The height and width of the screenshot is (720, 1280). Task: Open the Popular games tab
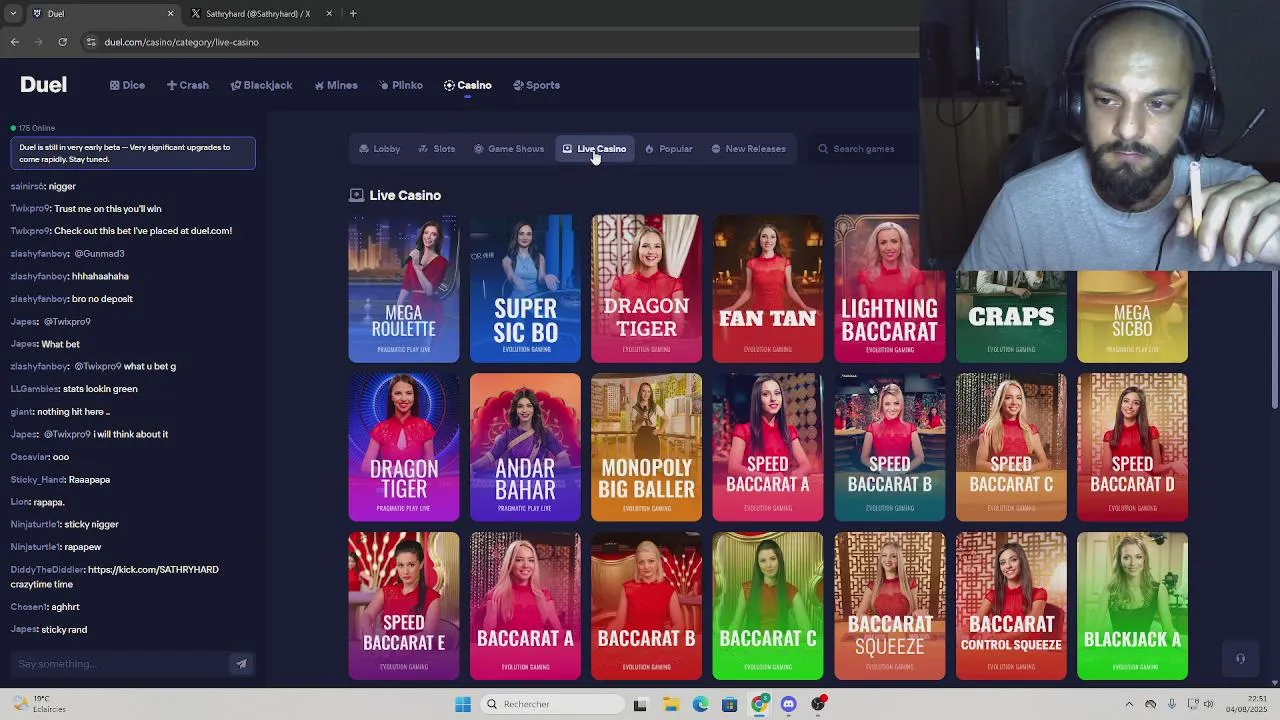[x=668, y=149]
